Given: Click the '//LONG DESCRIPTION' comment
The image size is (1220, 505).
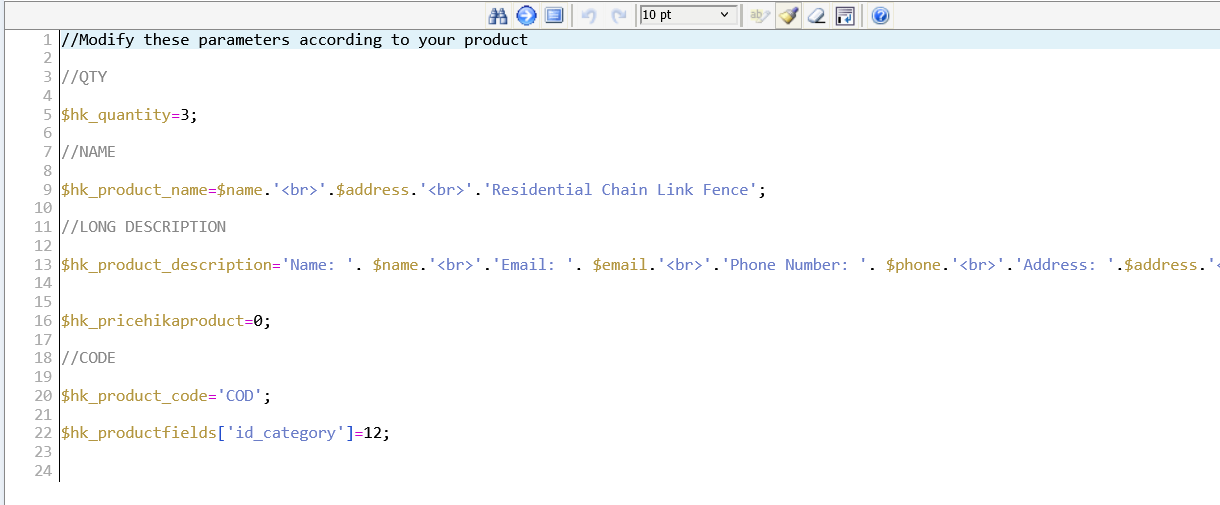Looking at the screenshot, I should tap(143, 227).
